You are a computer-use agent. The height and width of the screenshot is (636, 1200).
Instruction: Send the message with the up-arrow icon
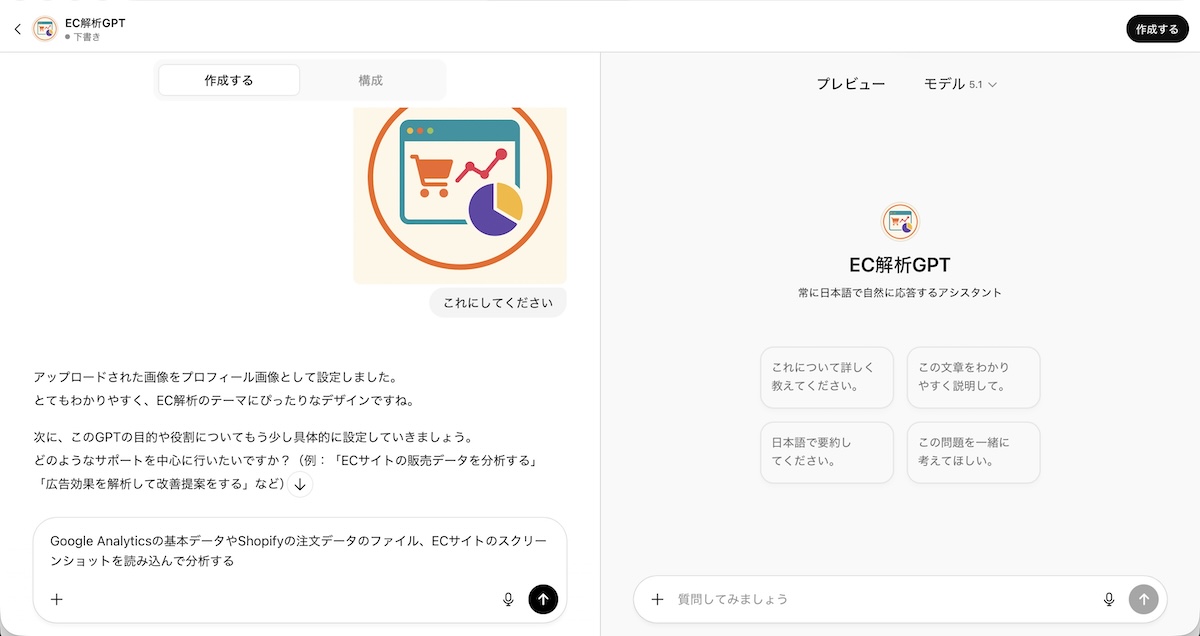pos(543,599)
